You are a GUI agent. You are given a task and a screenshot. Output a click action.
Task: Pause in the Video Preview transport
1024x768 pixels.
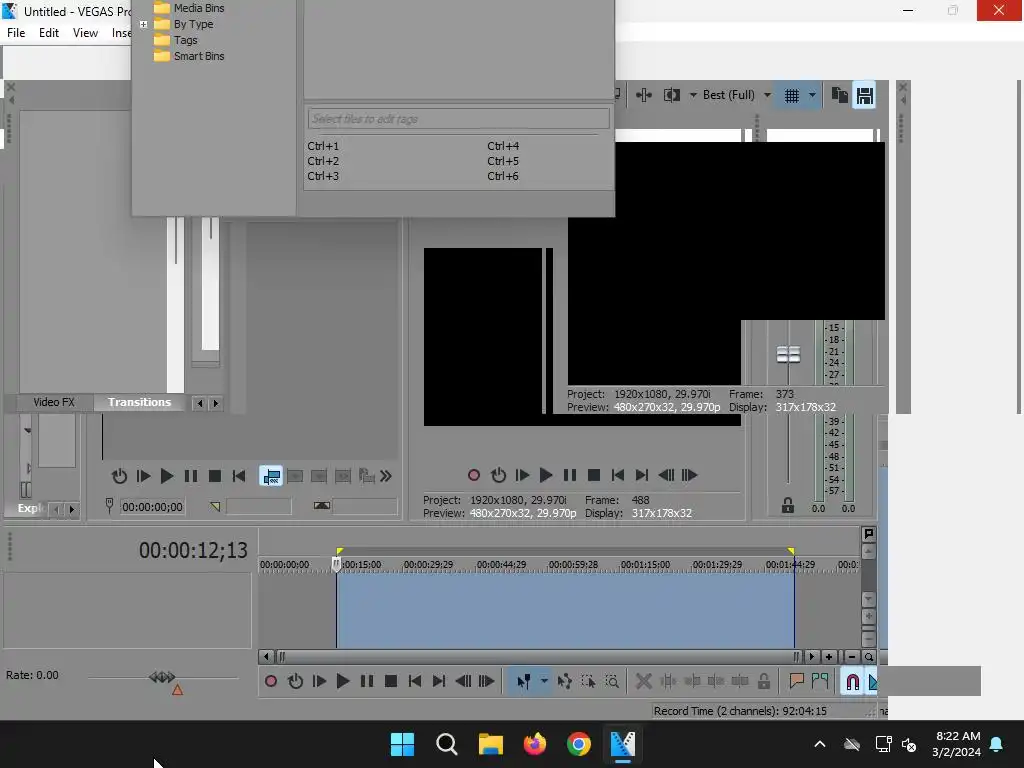click(569, 475)
